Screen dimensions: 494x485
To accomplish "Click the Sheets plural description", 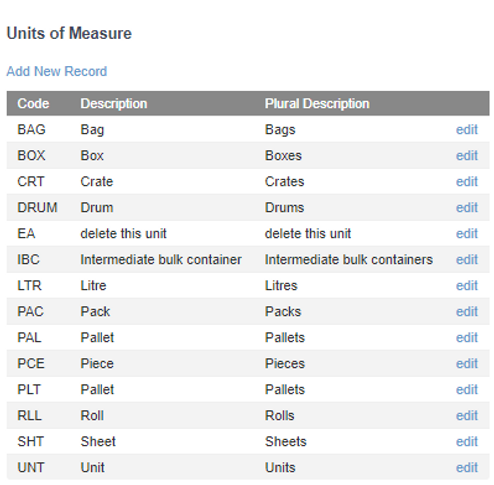I will pos(286,441).
